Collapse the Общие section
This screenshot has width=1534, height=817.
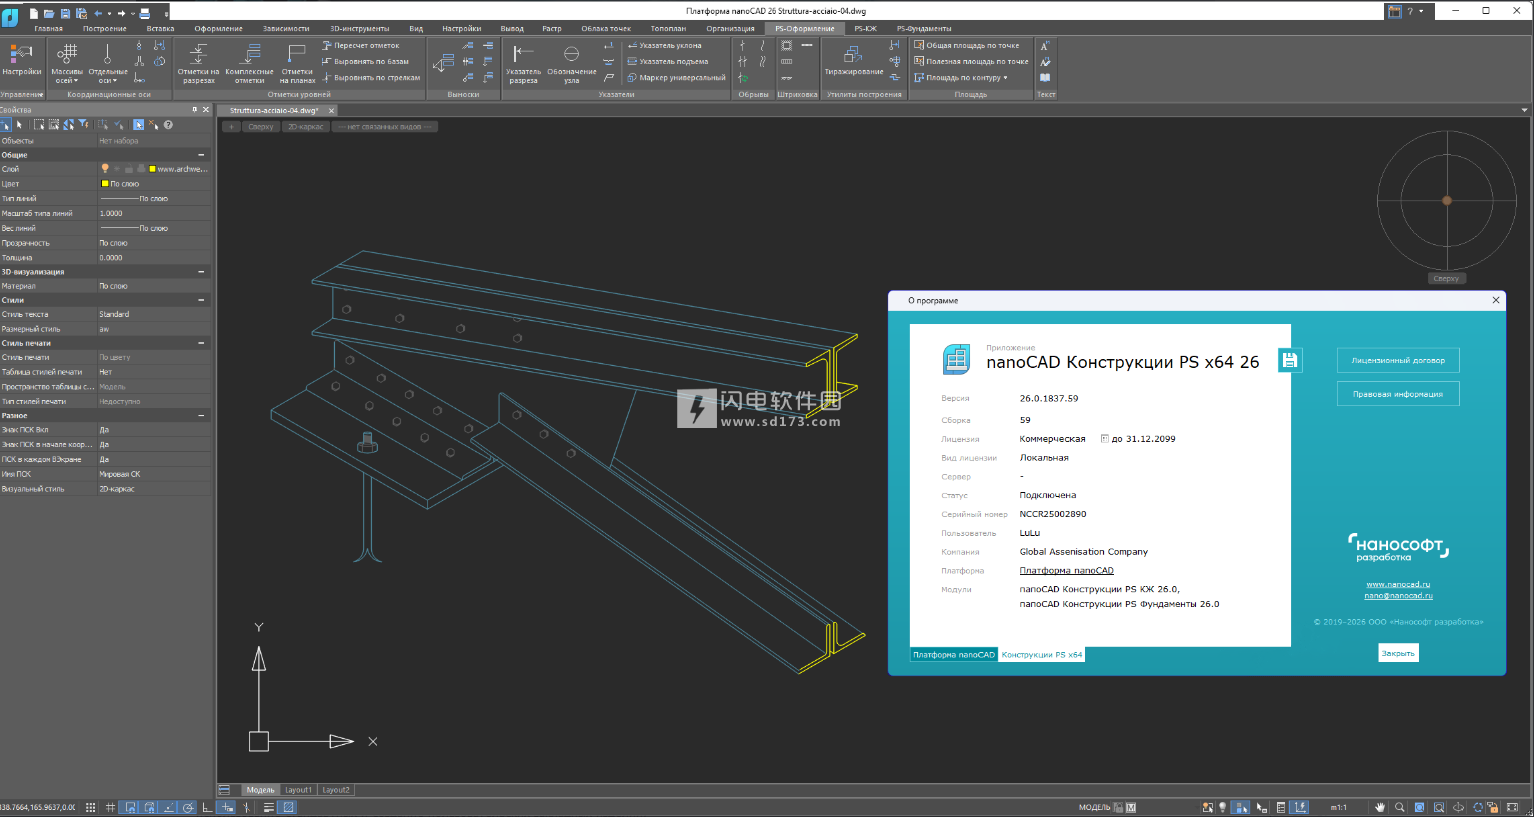pos(201,155)
